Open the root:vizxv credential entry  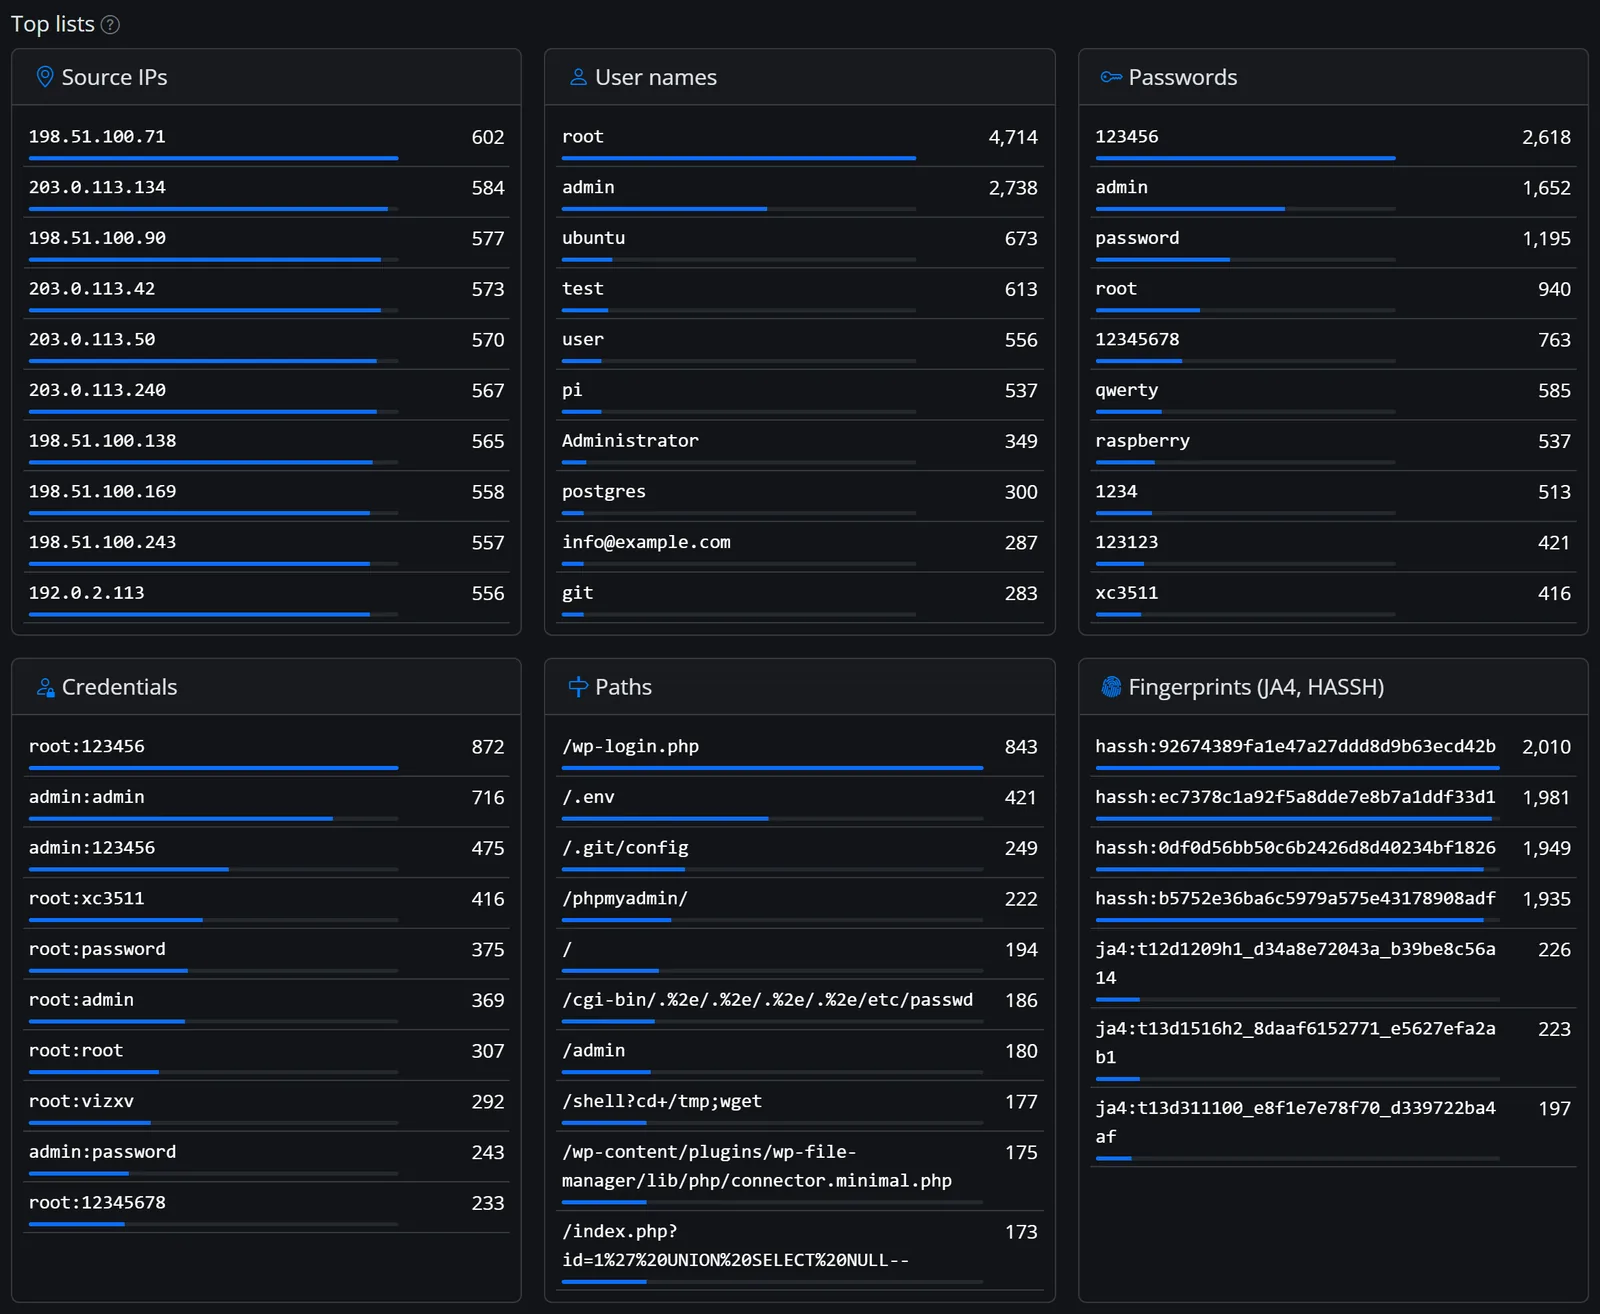coord(266,1106)
